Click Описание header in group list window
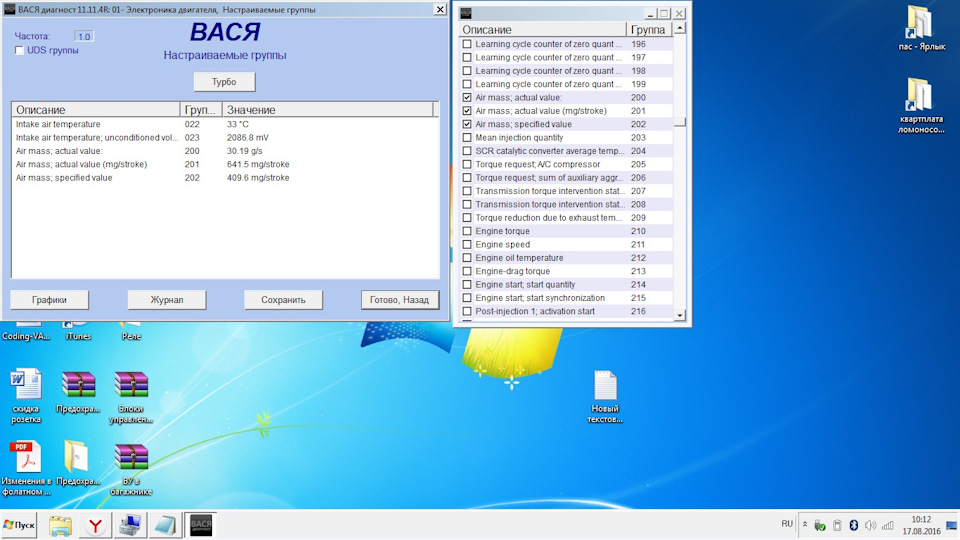The image size is (960, 540). coord(542,29)
